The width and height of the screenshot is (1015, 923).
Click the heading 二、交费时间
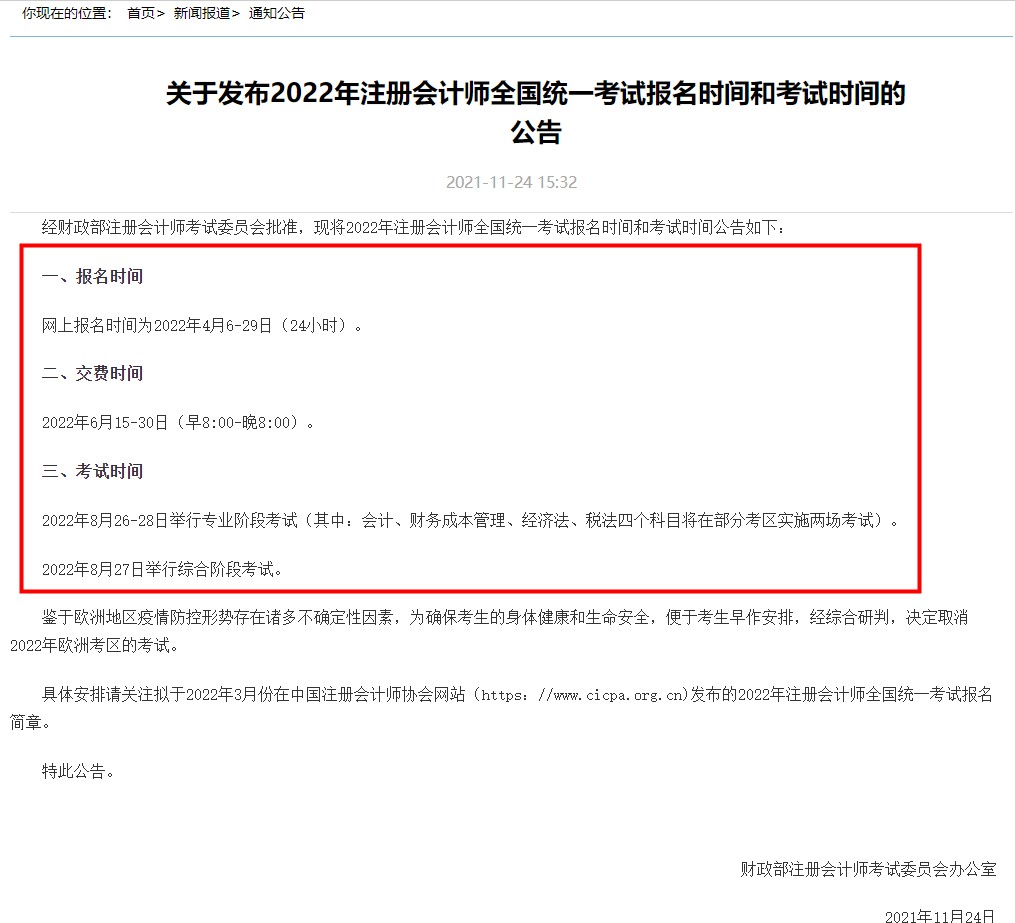point(92,374)
